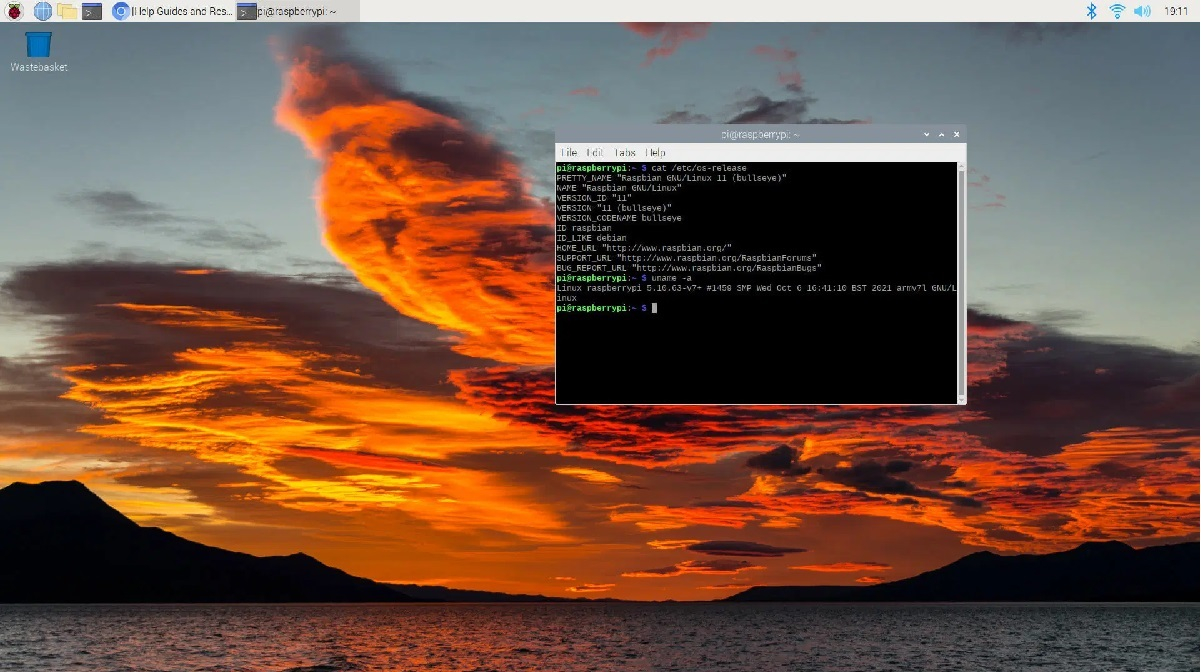Open the Bluetooth tray menu
1201x672 pixels.
(x=1092, y=11)
